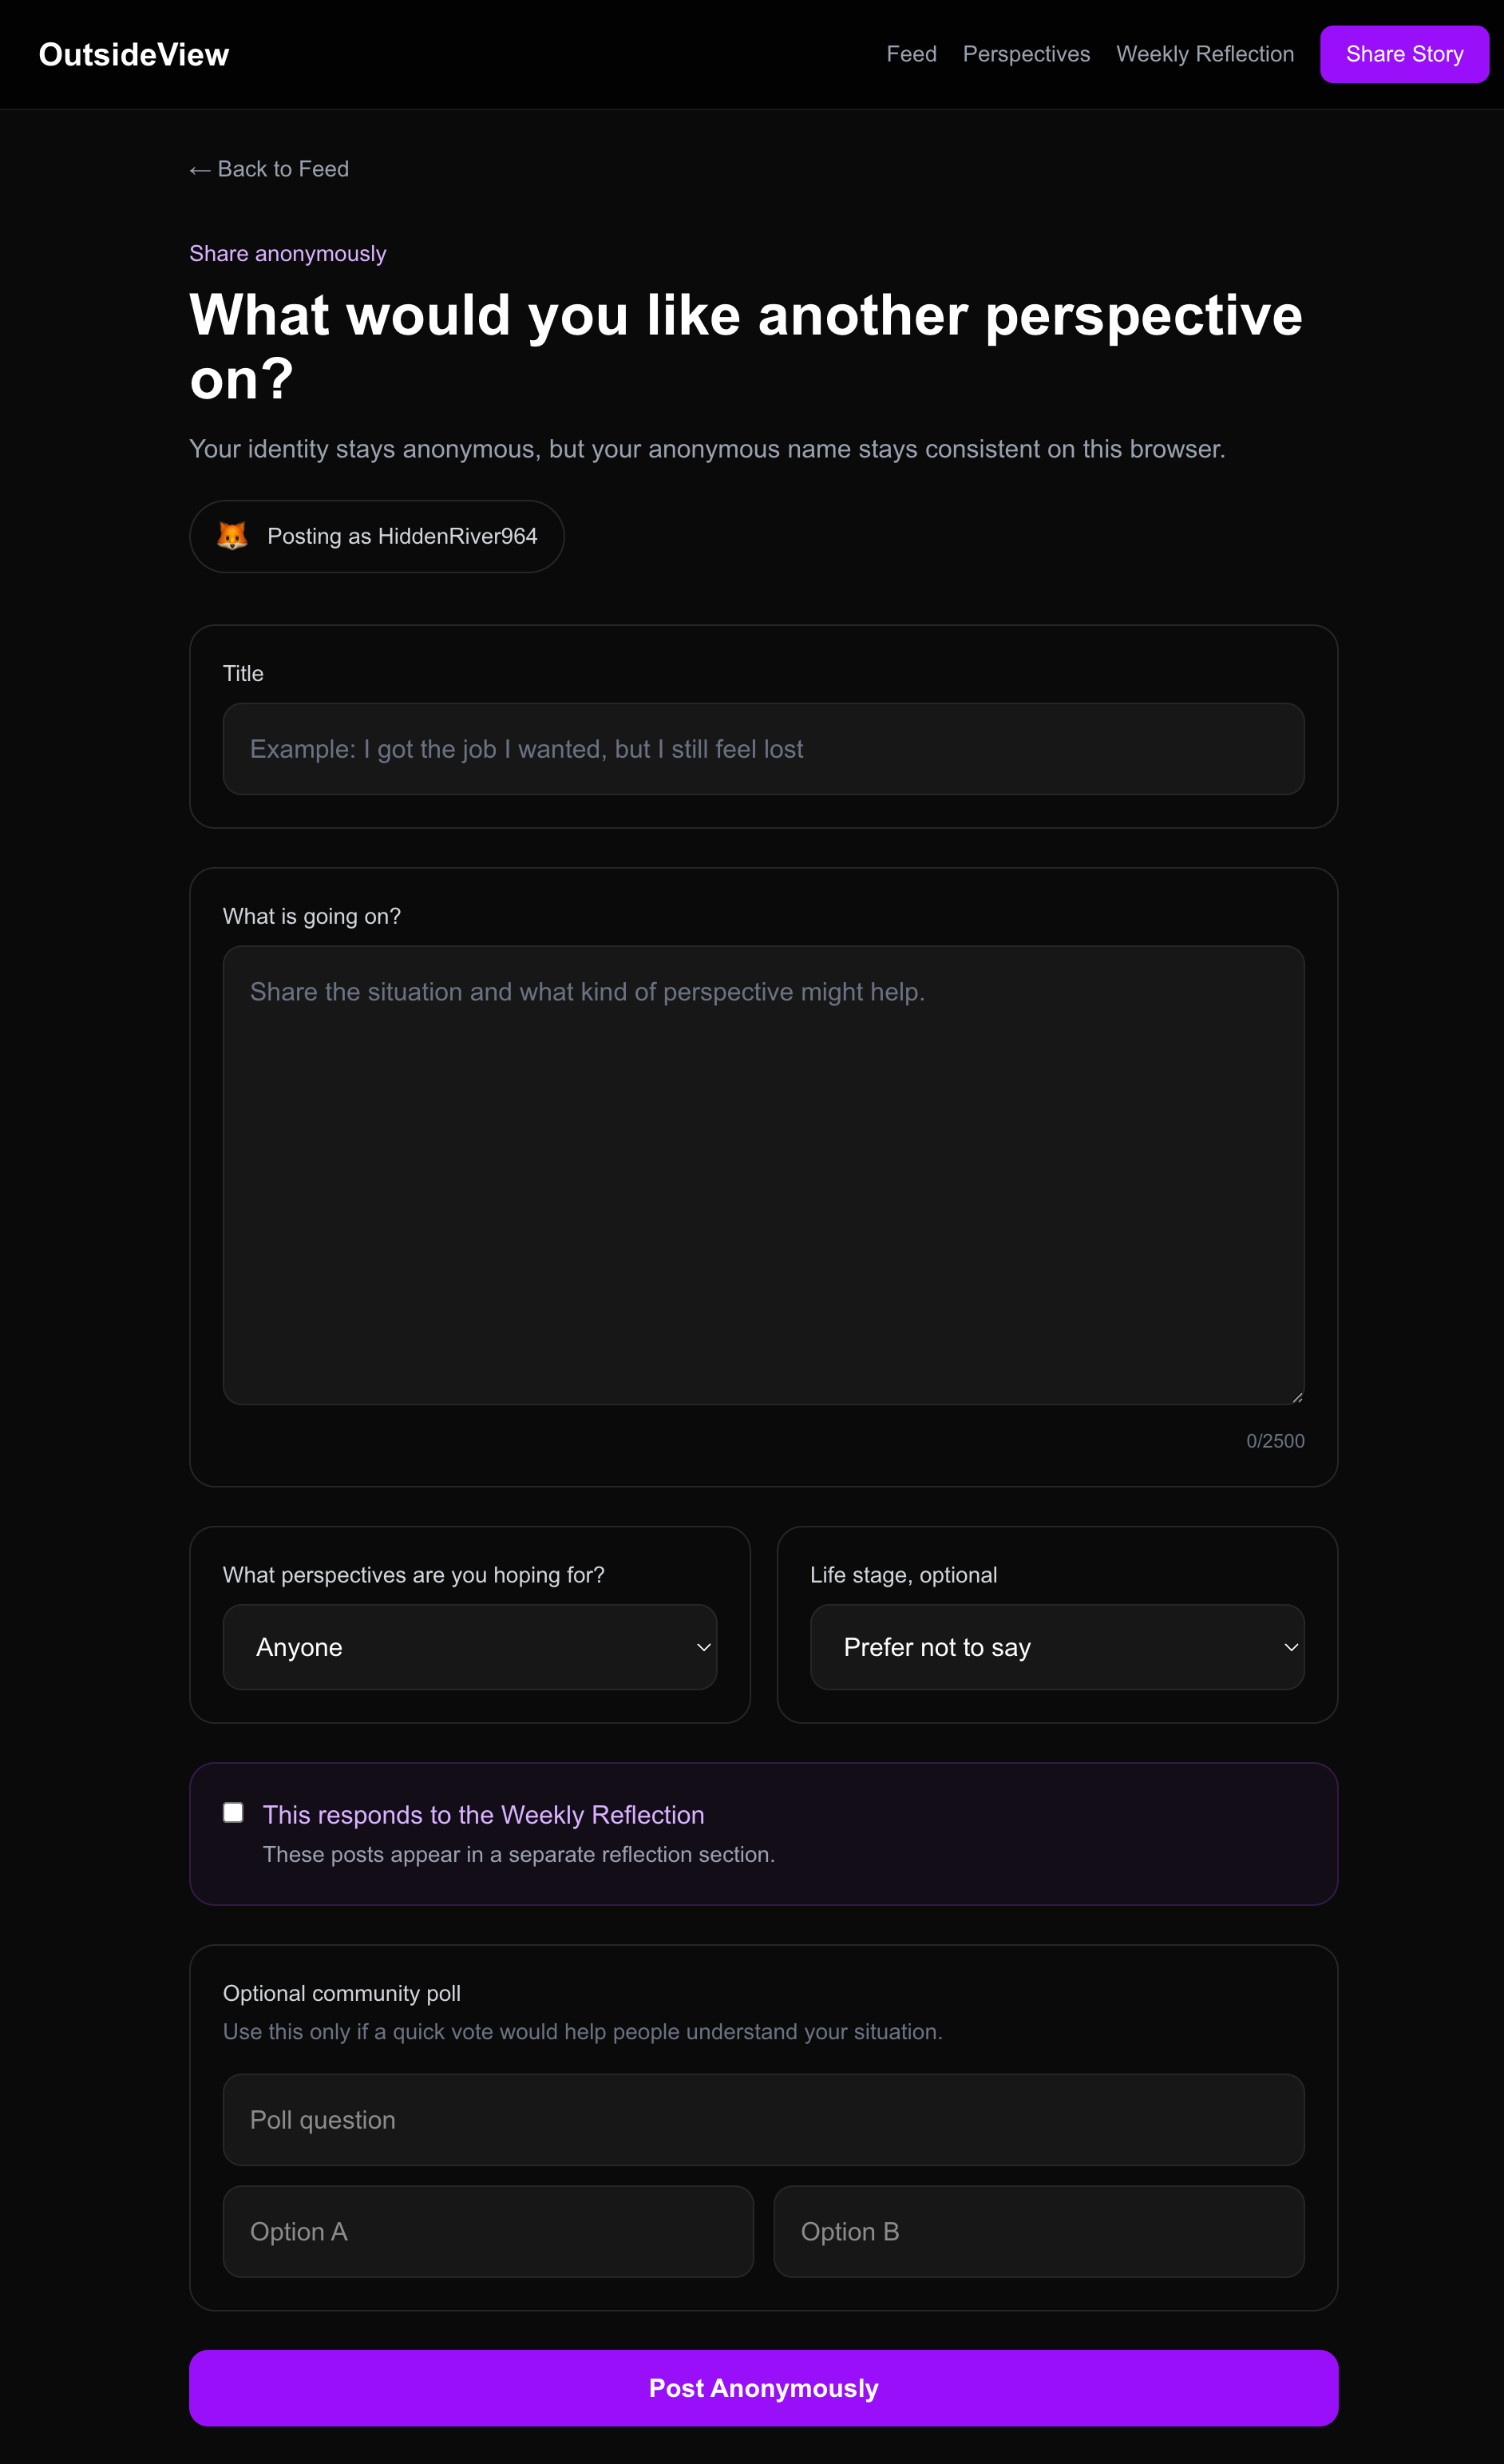1504x2464 pixels.
Task: Click the textarea resize handle corner
Action: [1297, 1396]
